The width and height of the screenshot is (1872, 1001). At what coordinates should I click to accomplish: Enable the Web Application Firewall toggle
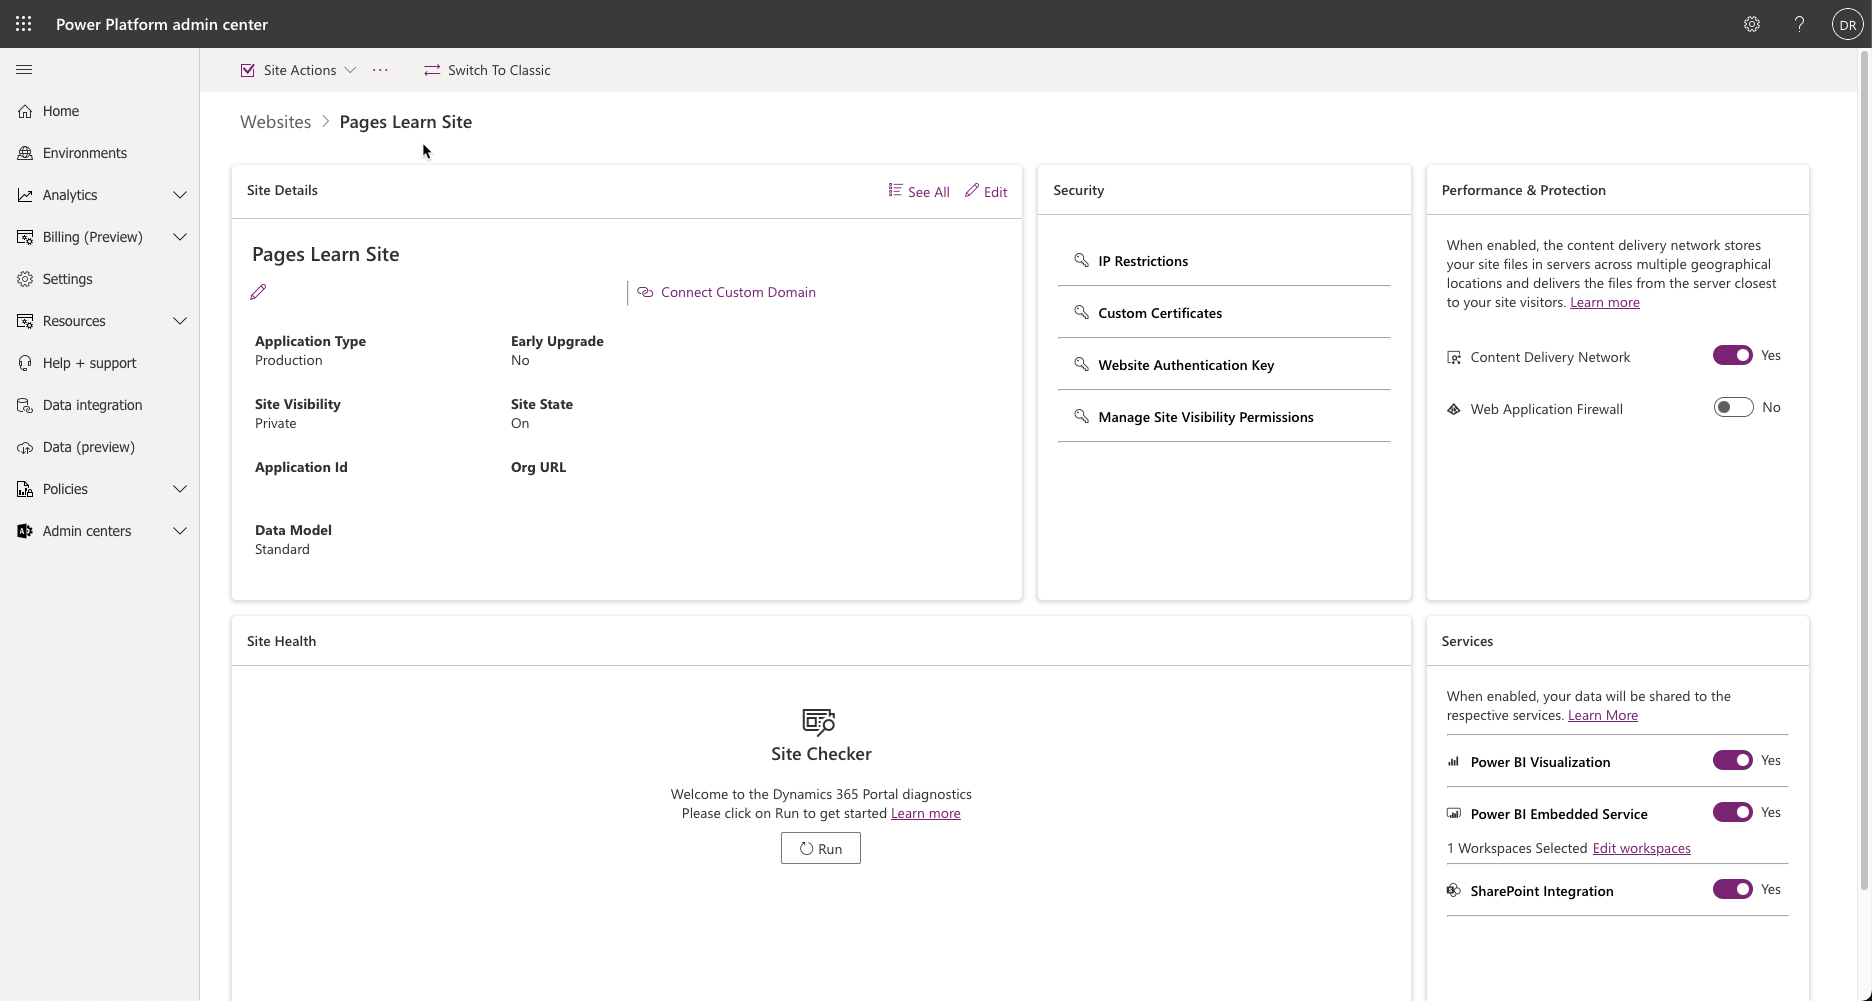(x=1732, y=407)
